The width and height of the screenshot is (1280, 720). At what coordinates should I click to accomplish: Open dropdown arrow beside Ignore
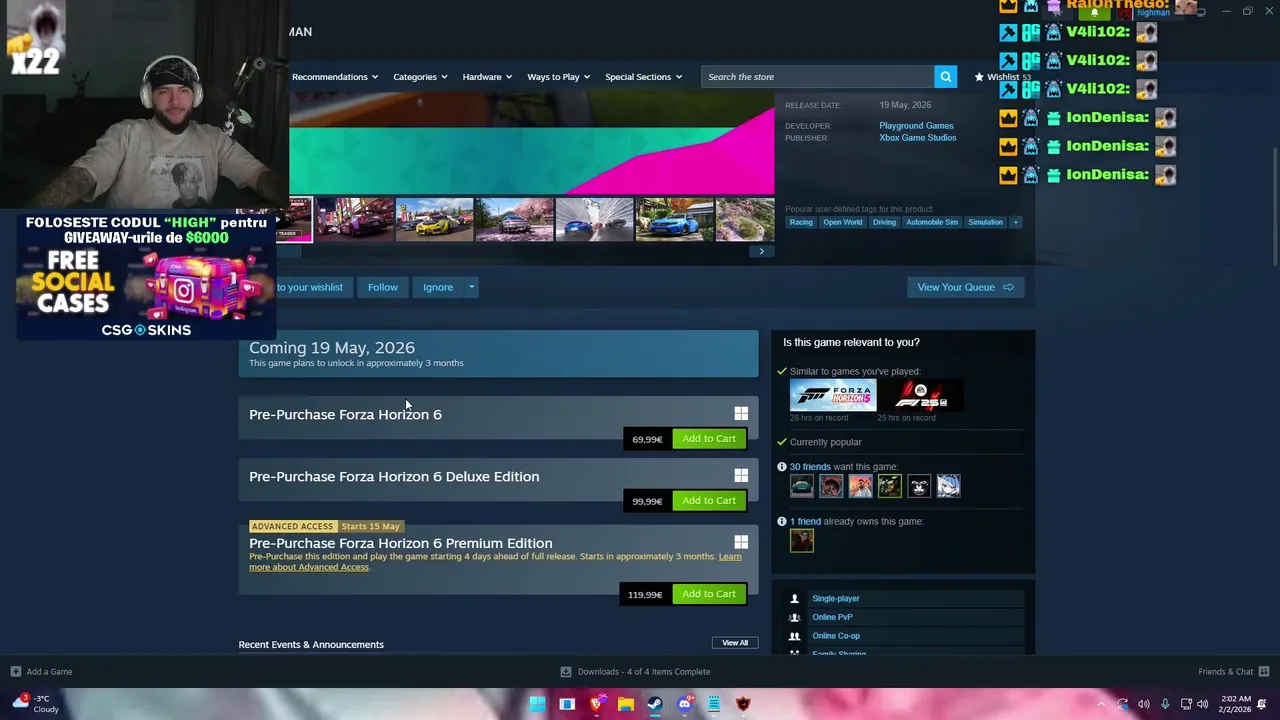(x=471, y=287)
